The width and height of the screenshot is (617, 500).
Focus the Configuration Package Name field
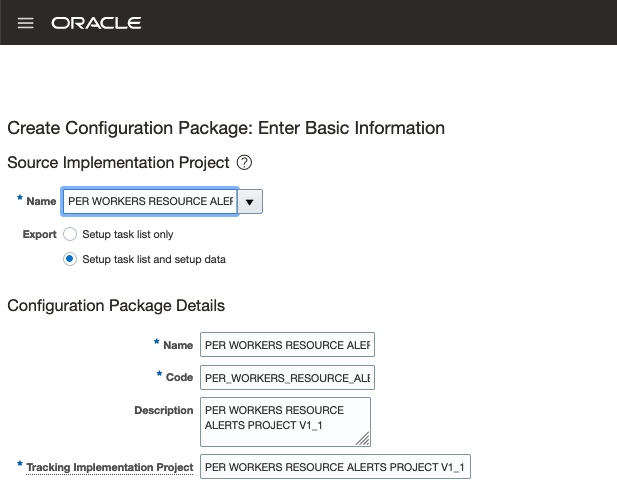point(286,345)
